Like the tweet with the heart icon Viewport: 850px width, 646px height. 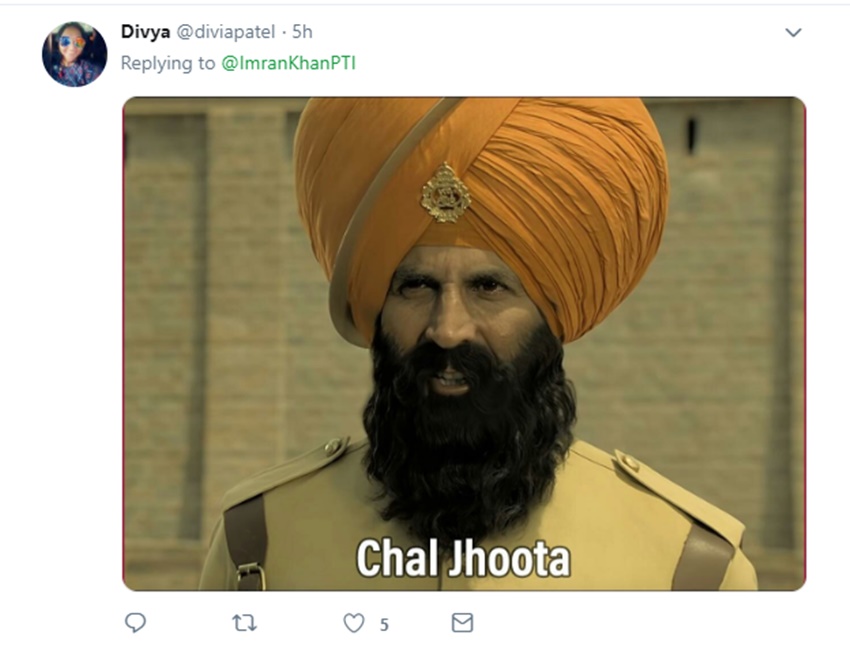pyautogui.click(x=354, y=623)
